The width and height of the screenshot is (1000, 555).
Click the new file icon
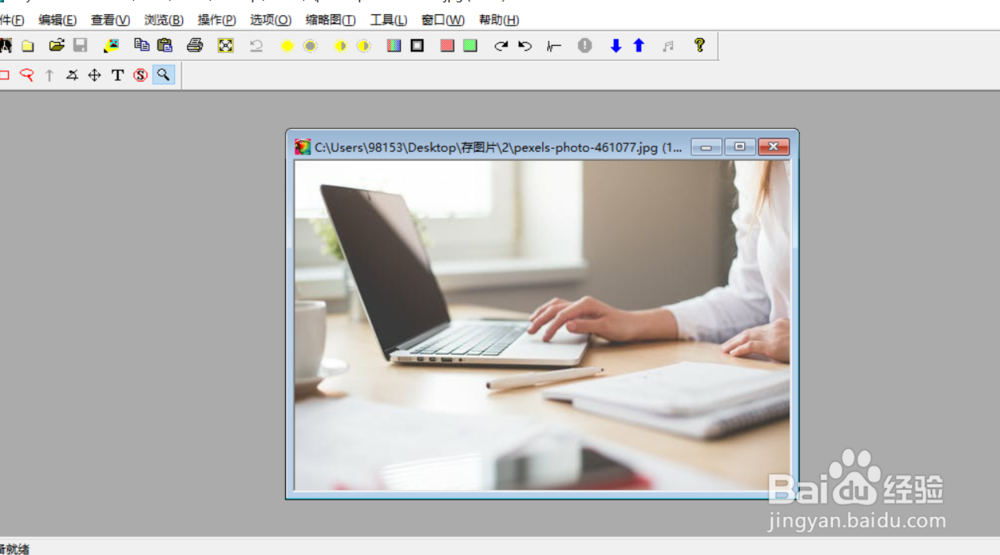coord(28,46)
